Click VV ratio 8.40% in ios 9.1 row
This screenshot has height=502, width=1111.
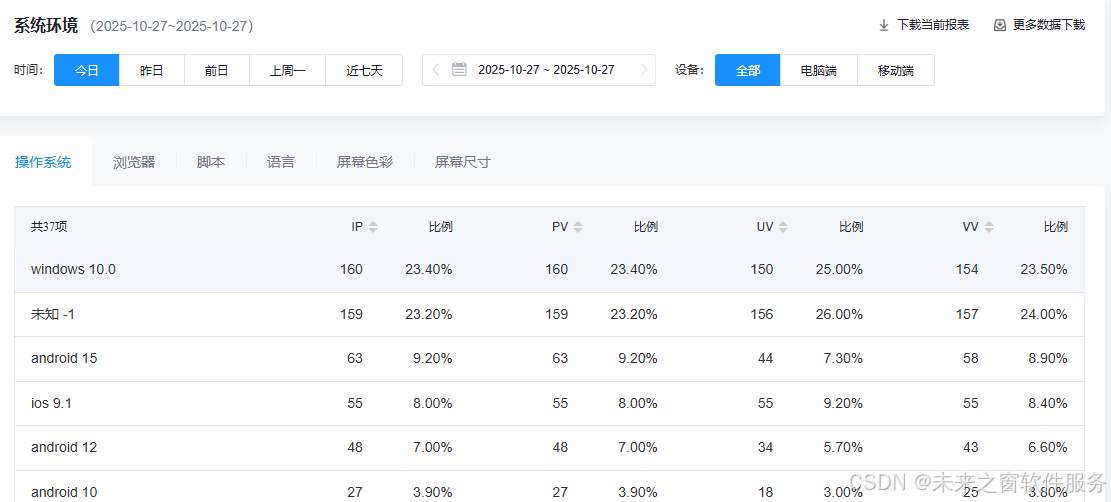tap(1047, 403)
